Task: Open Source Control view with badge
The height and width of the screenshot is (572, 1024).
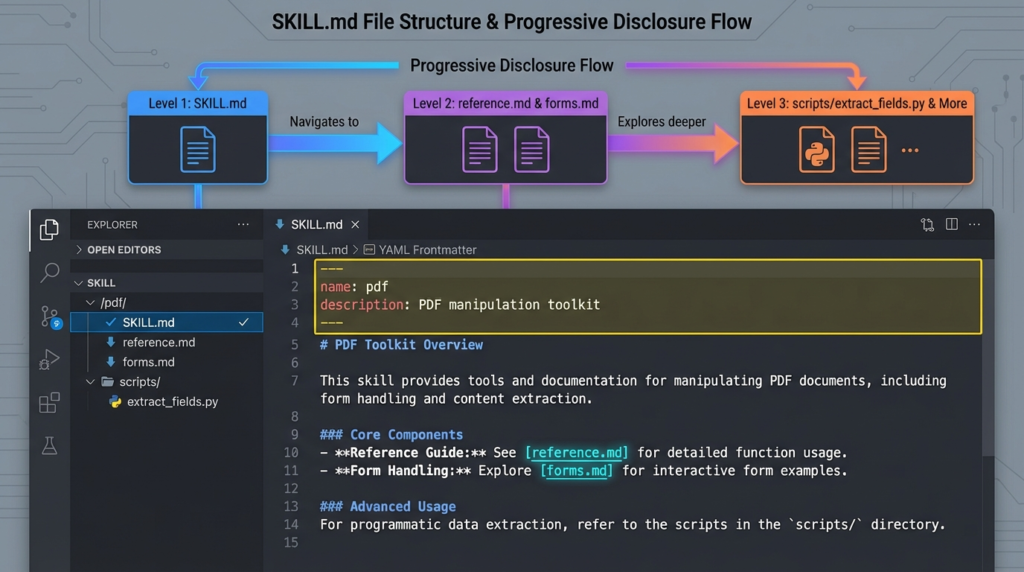Action: (49, 317)
